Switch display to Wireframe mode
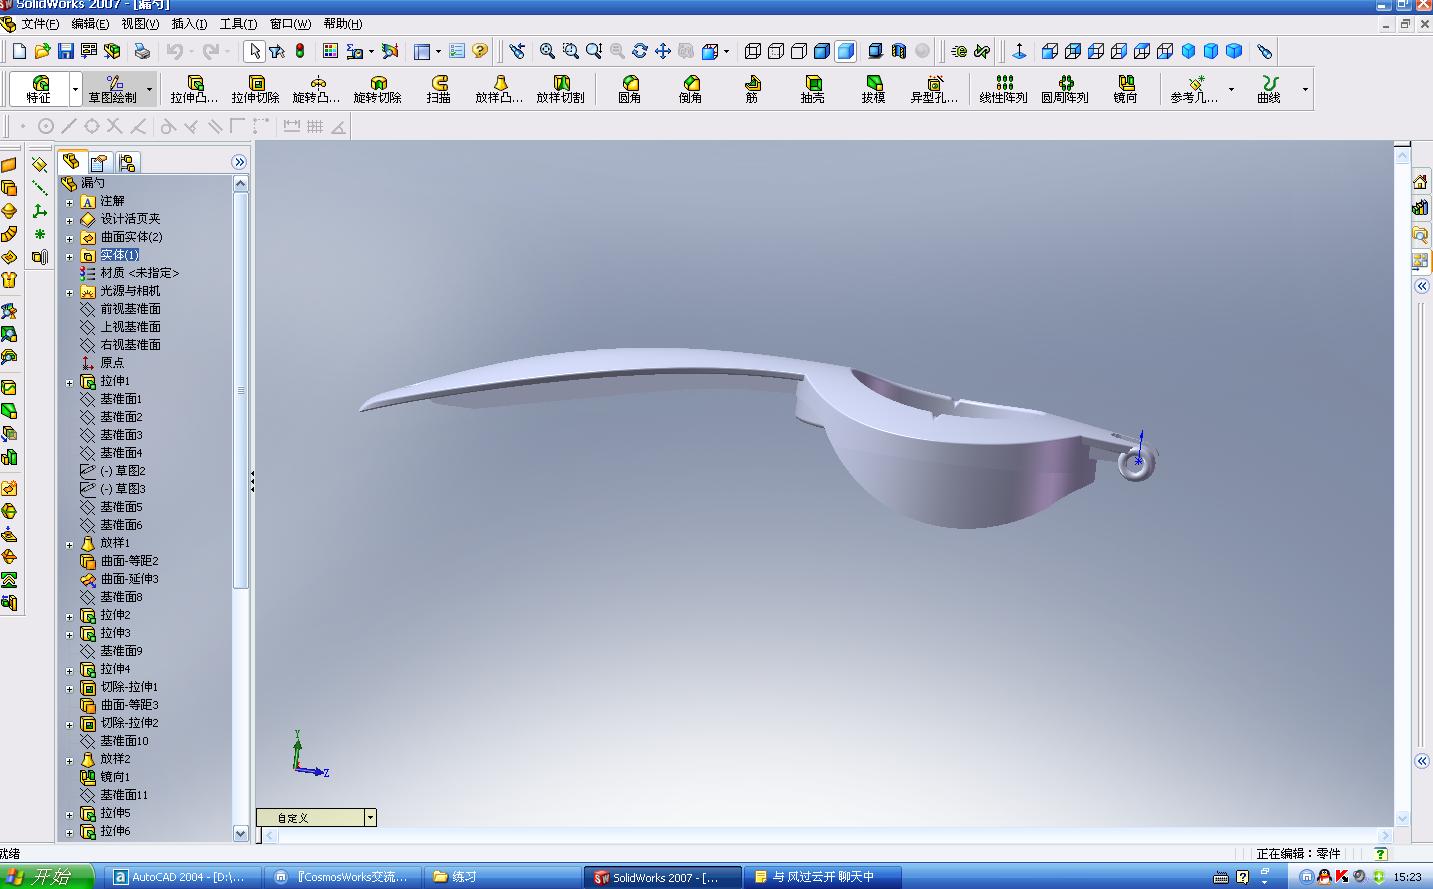 tap(753, 51)
